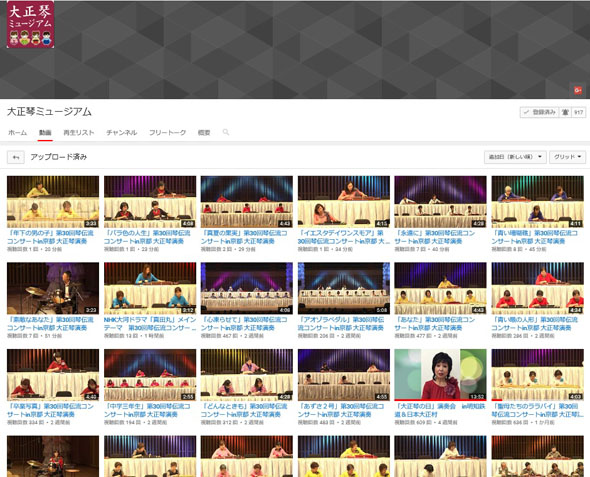
Task: Go to the チャンネル tab
Action: point(122,132)
